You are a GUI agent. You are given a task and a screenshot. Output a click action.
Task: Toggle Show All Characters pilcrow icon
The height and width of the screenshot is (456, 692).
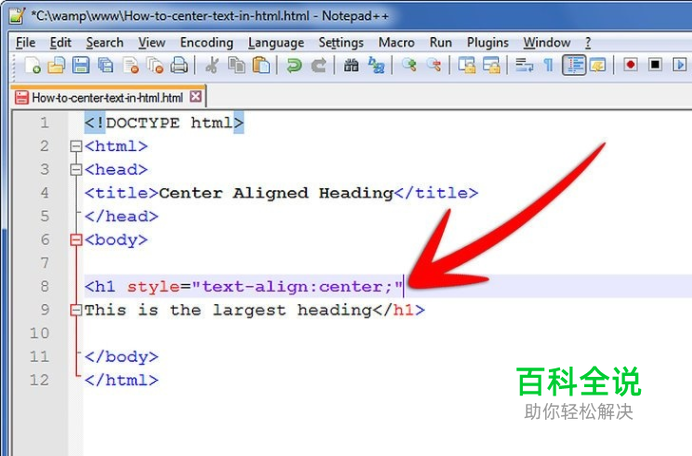pyautogui.click(x=549, y=65)
